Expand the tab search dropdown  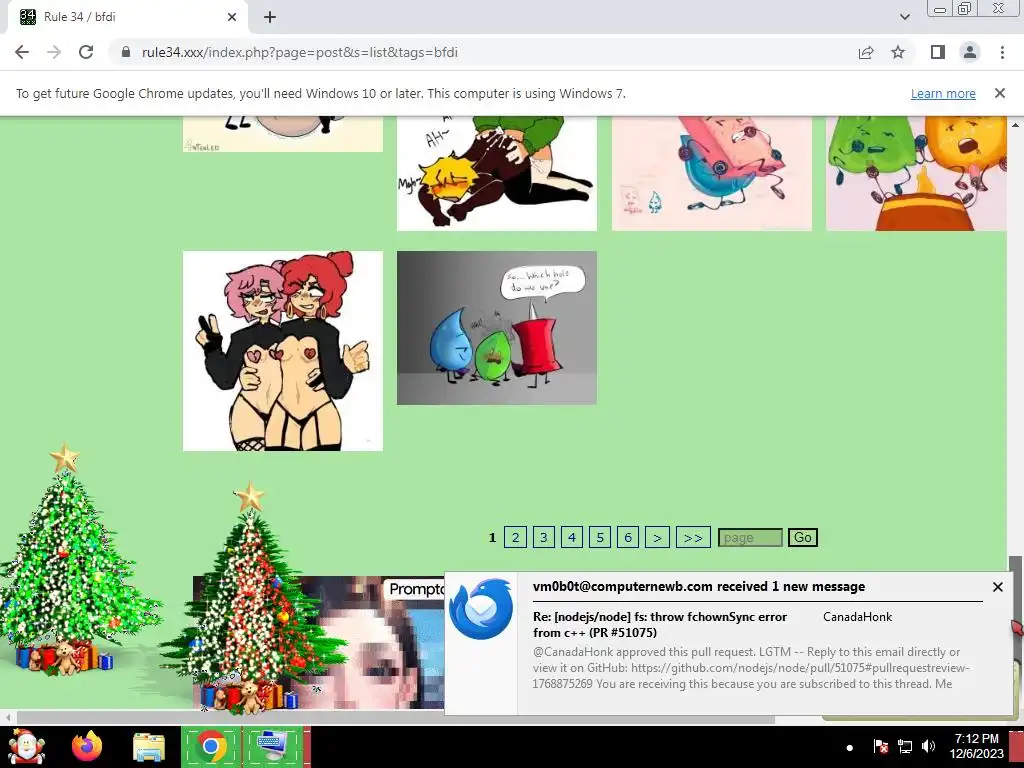pos(904,17)
